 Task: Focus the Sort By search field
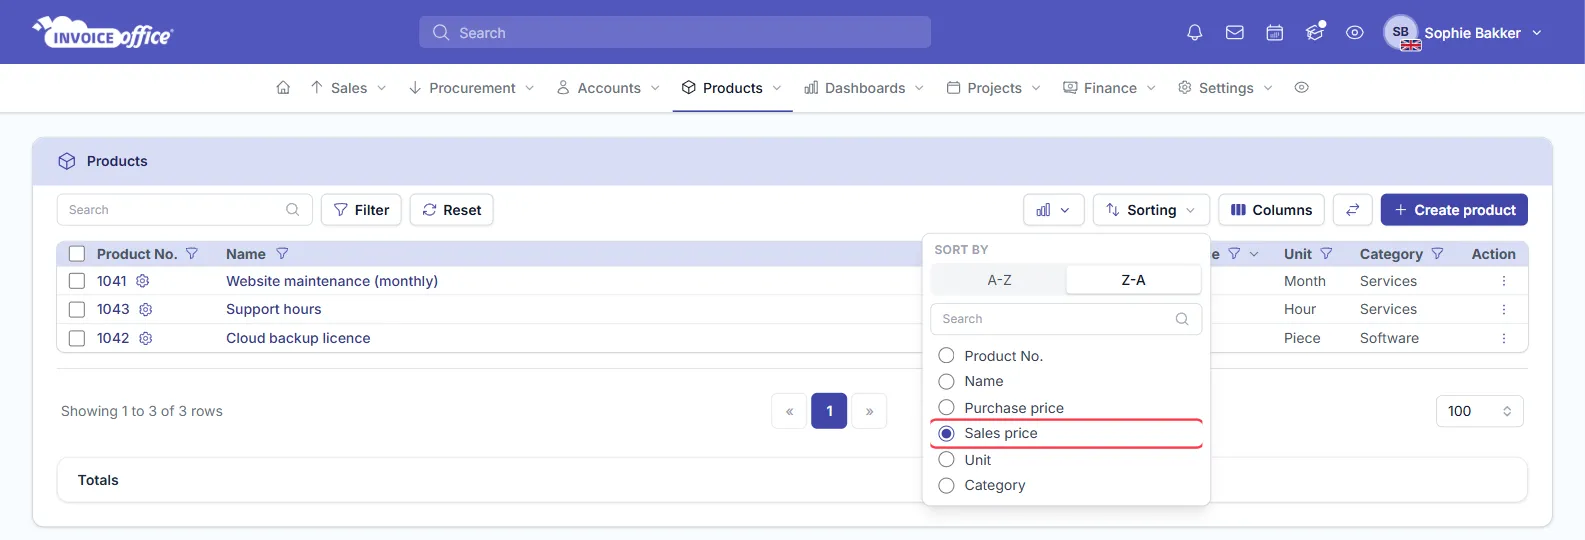1066,319
